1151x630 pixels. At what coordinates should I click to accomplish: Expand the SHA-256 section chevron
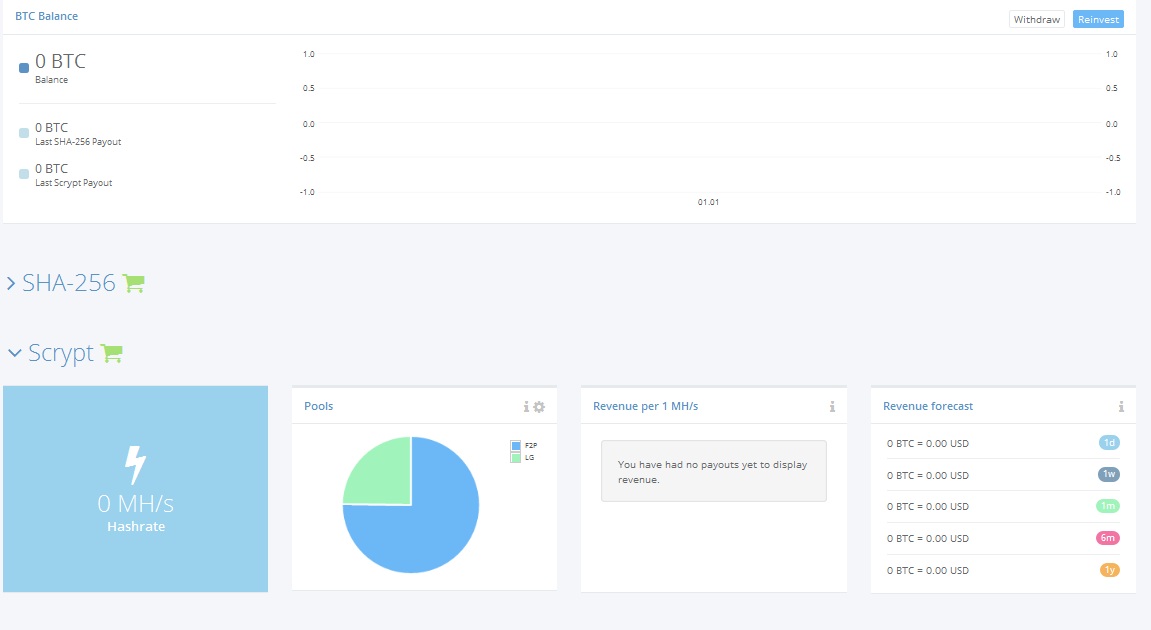coord(11,283)
